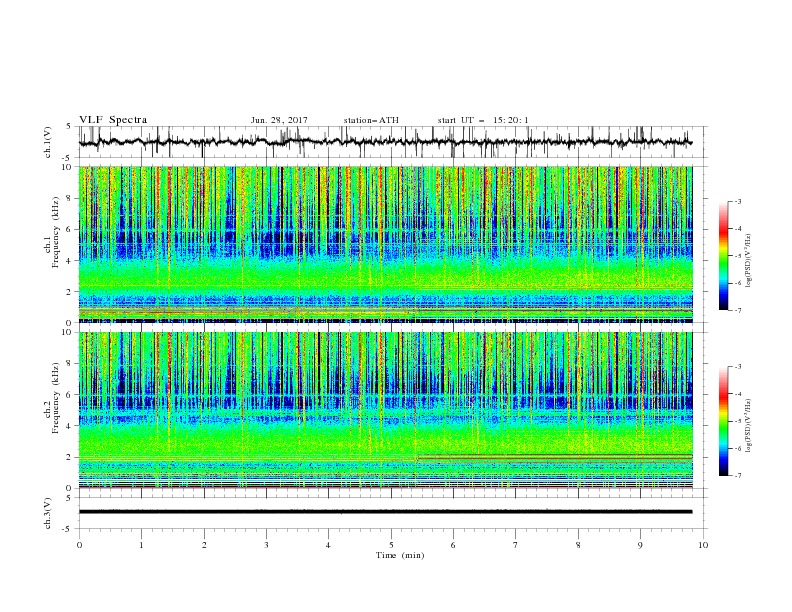Click the ch.2 colorbar "log(PSD)(V²/Hz)" label

[x=748, y=426]
